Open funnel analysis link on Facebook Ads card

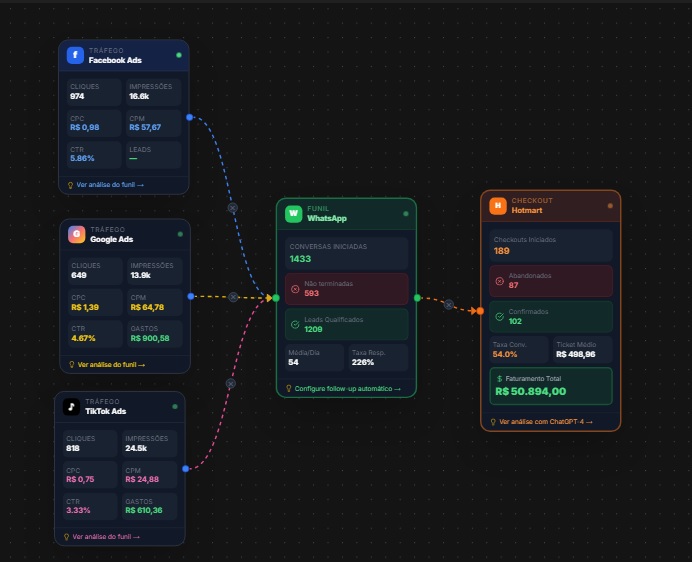click(110, 185)
